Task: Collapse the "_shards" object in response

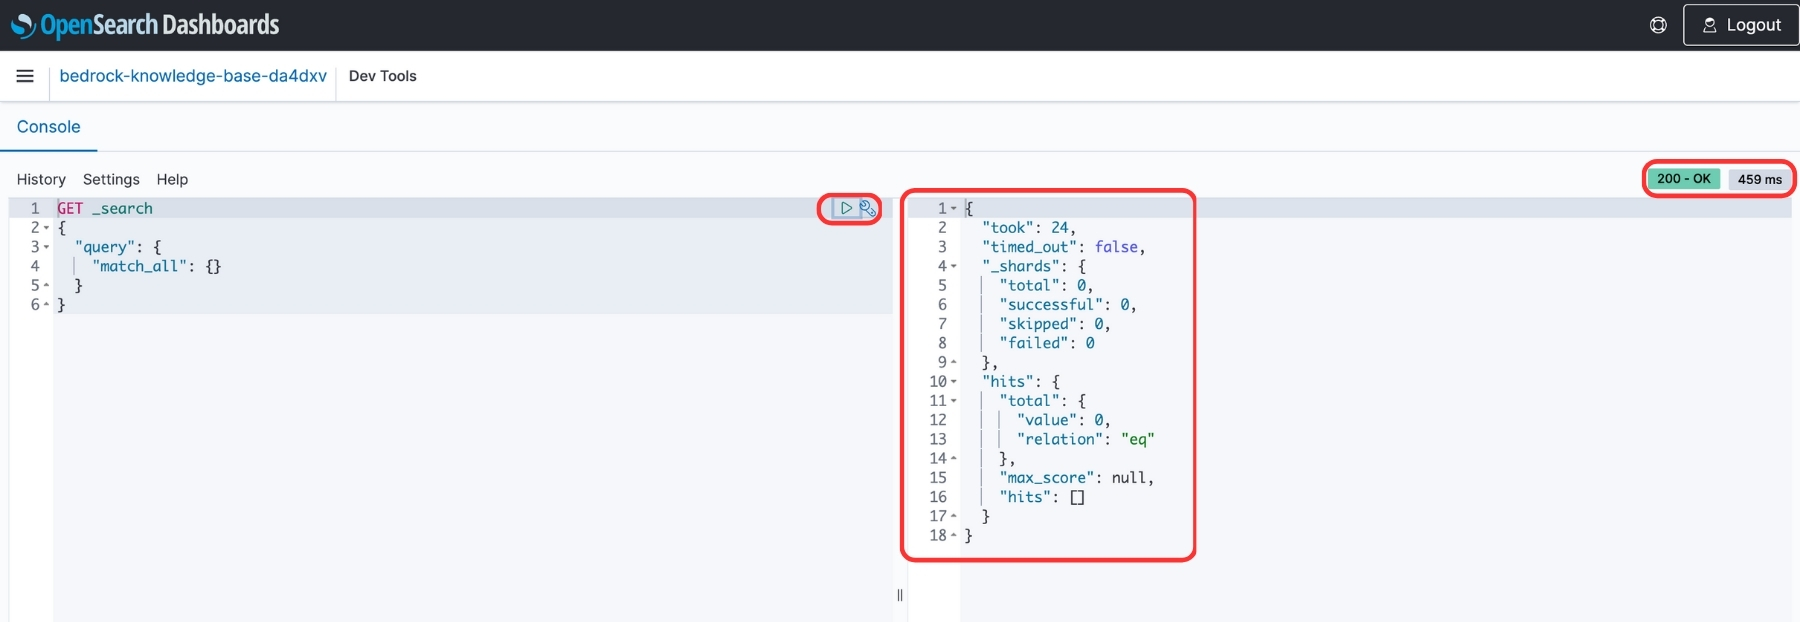Action: 953,266
